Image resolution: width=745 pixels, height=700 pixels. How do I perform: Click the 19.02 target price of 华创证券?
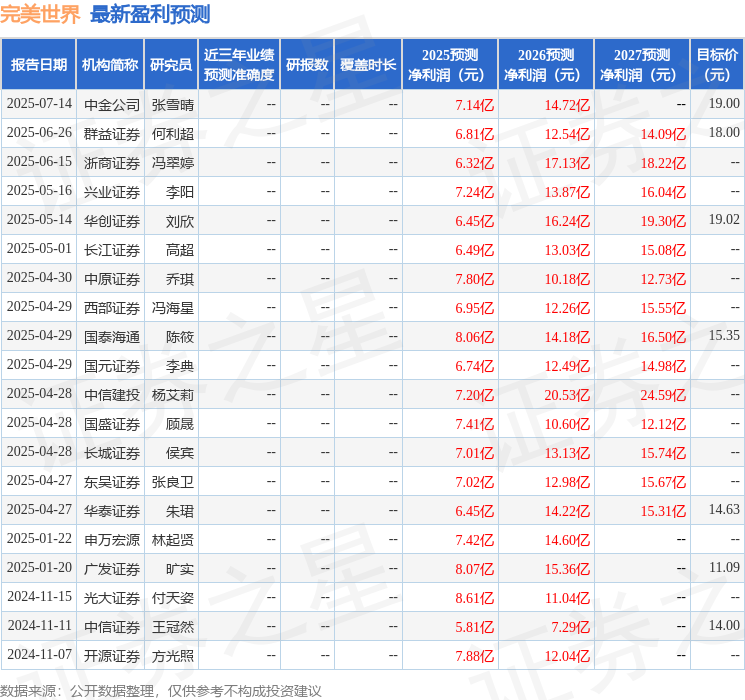click(x=723, y=220)
